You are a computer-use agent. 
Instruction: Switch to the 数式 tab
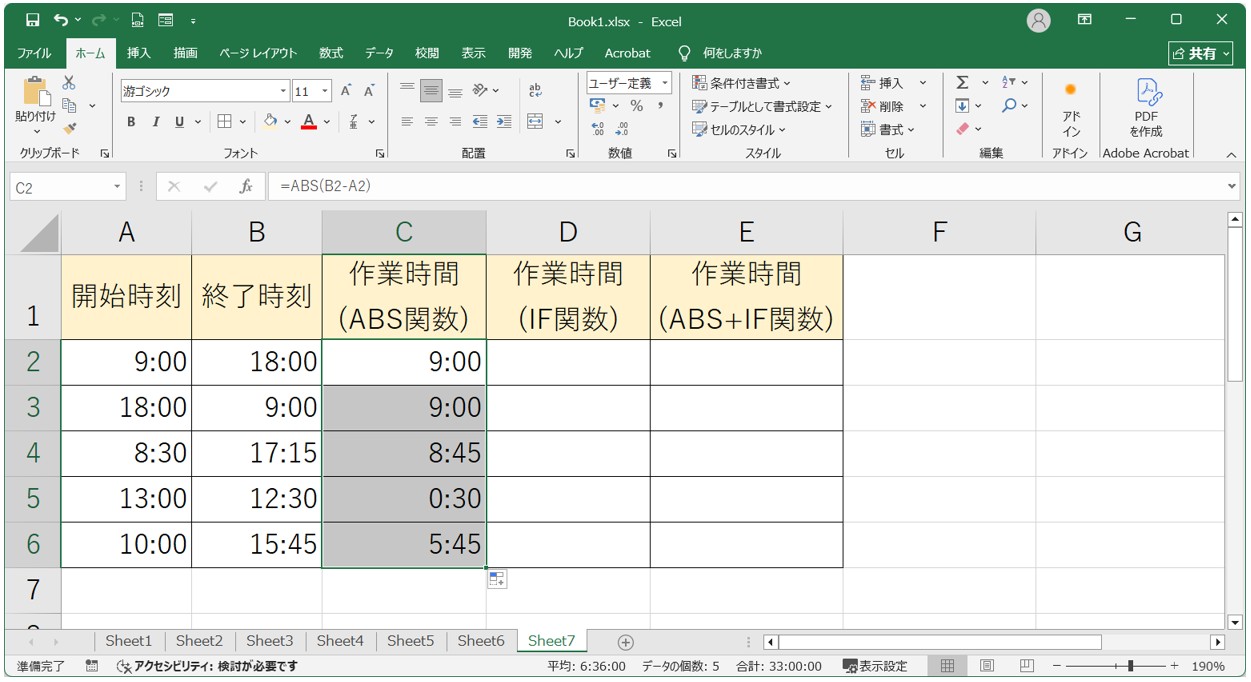(331, 53)
